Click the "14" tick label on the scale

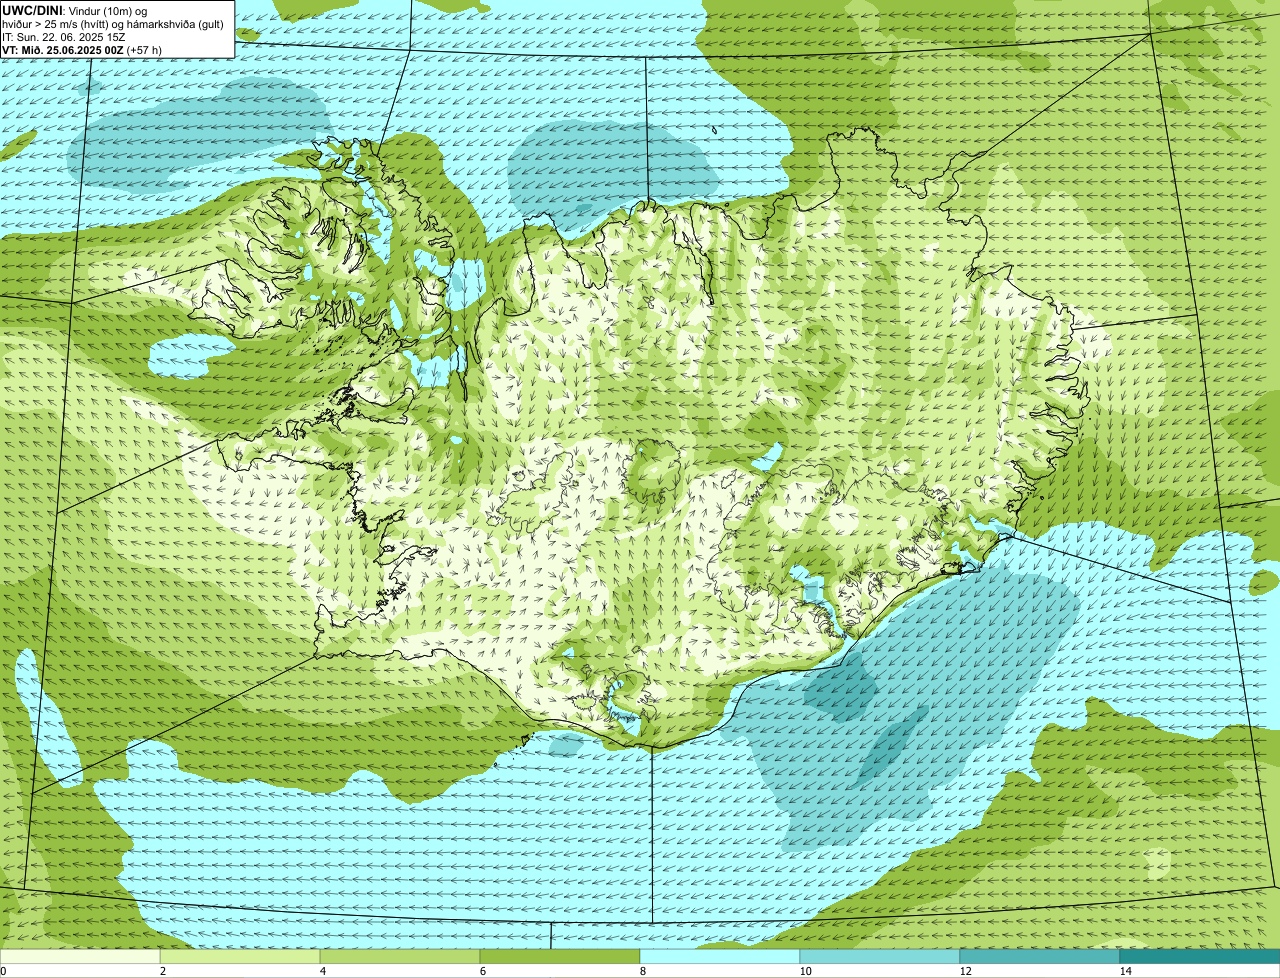[x=1125, y=971]
